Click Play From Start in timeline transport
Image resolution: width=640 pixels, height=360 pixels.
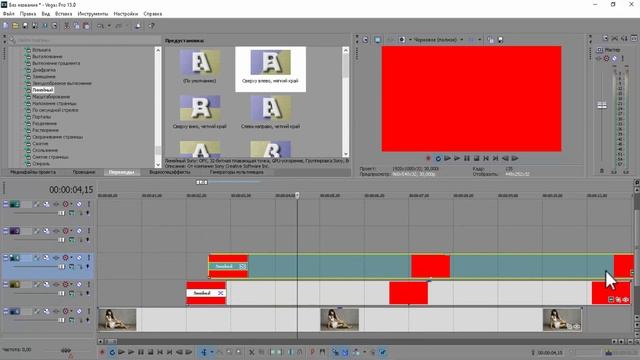point(121,352)
